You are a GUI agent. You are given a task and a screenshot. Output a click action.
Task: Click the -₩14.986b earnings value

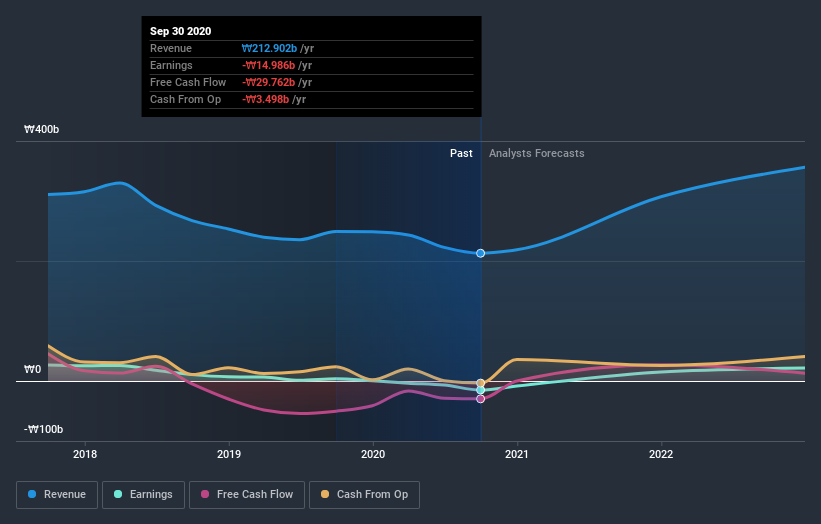[269, 65]
